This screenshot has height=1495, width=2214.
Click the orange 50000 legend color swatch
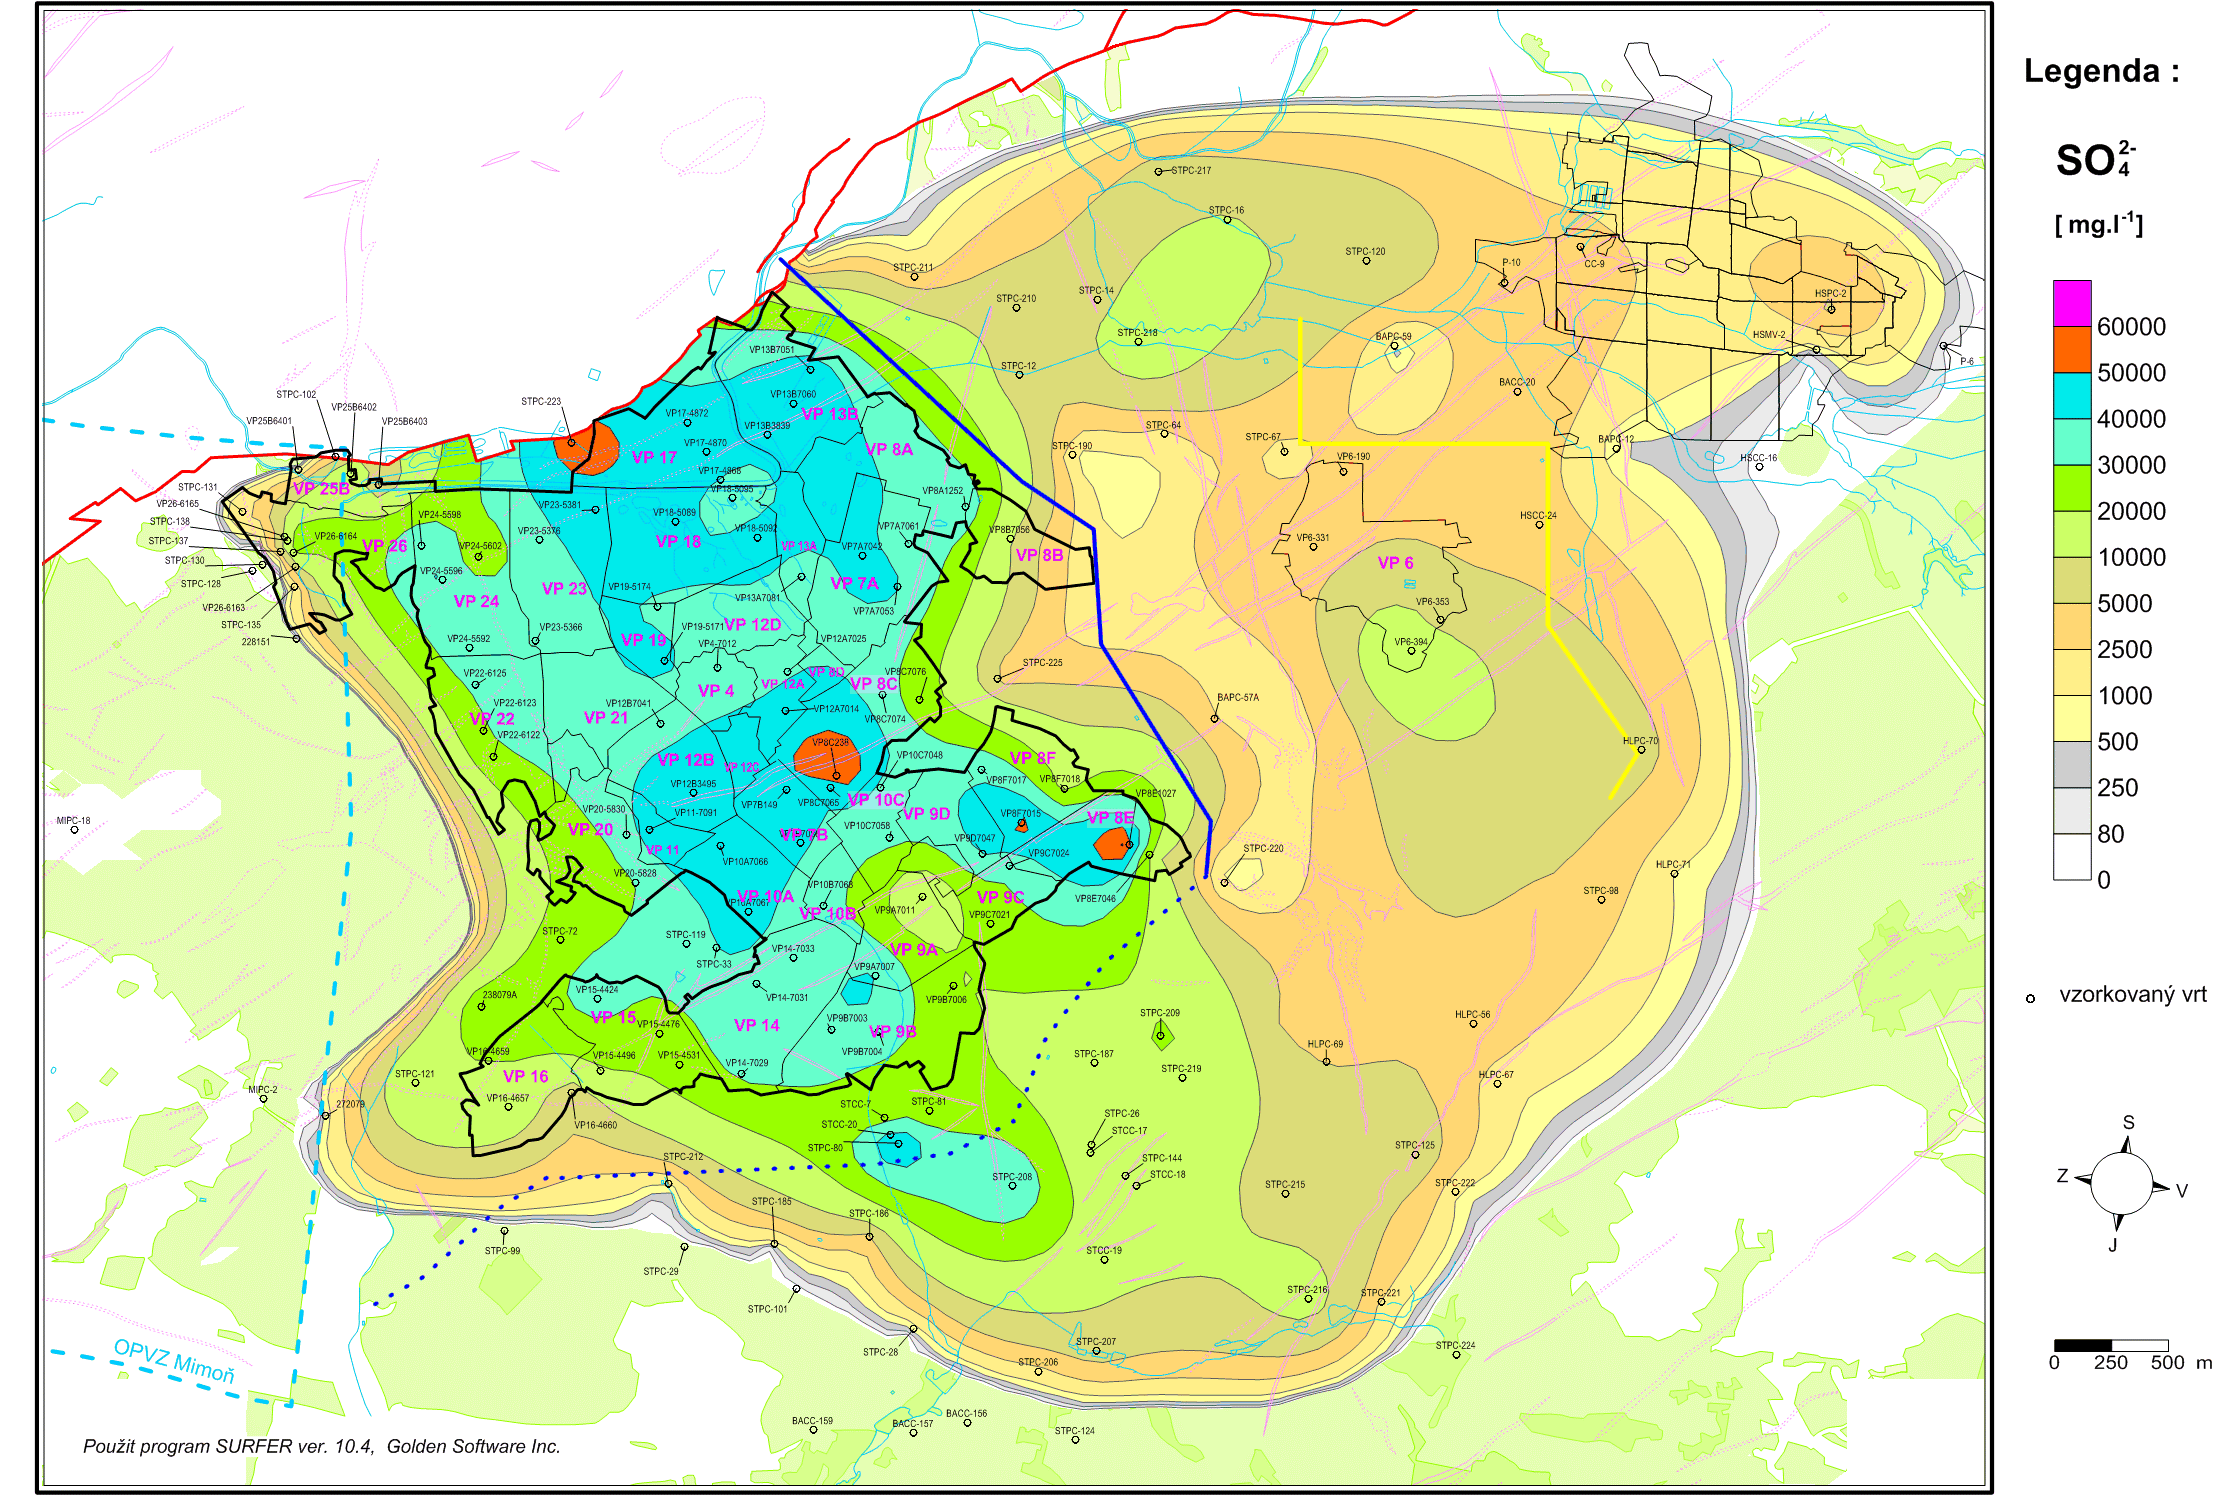[x=2072, y=349]
